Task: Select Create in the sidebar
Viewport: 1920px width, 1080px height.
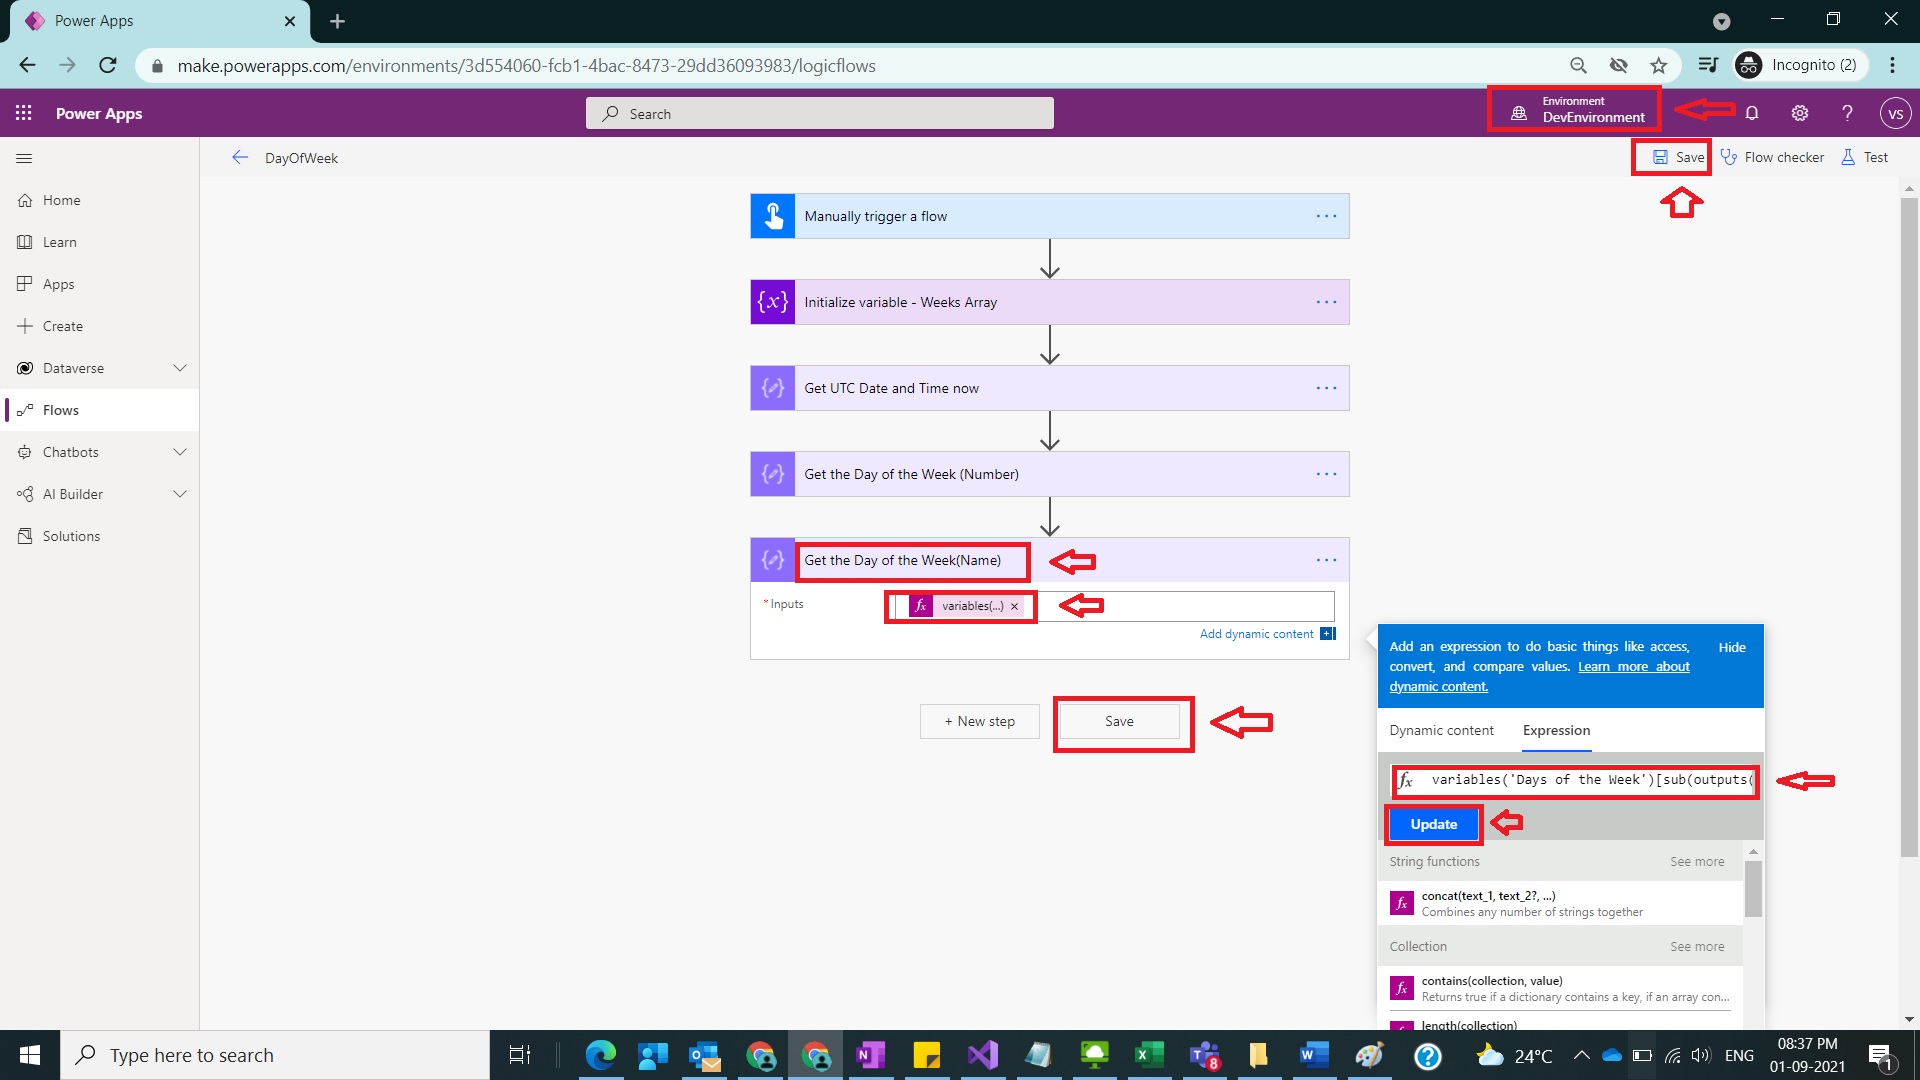Action: click(x=63, y=325)
